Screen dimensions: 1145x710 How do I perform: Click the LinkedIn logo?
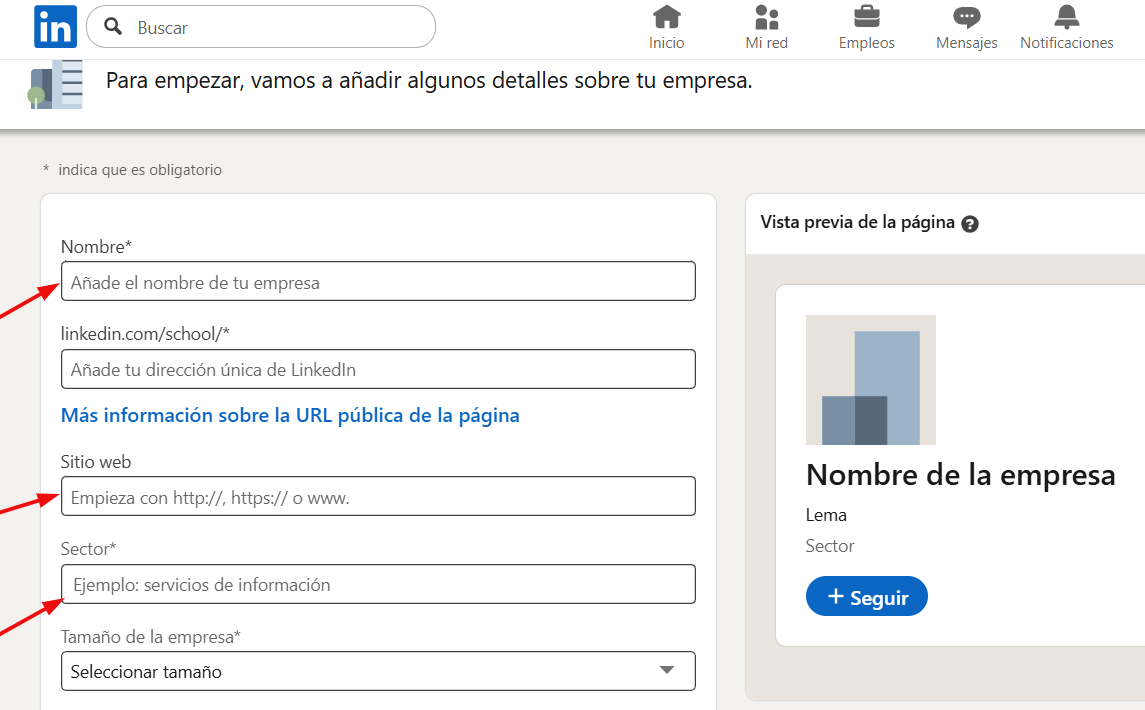(55, 26)
